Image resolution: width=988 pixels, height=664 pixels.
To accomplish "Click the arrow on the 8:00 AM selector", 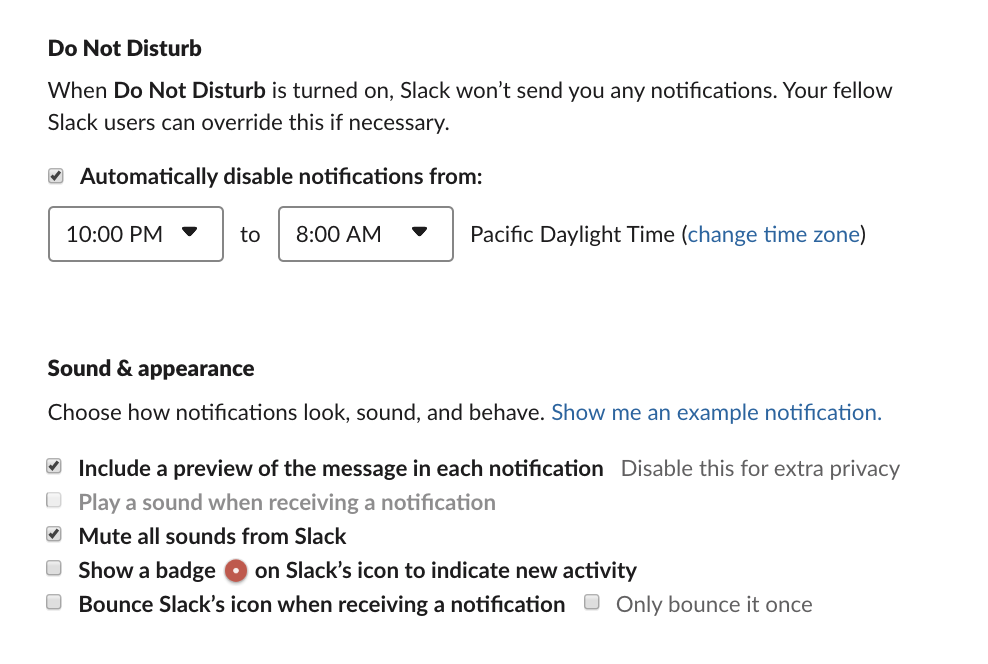I will pos(420,233).
